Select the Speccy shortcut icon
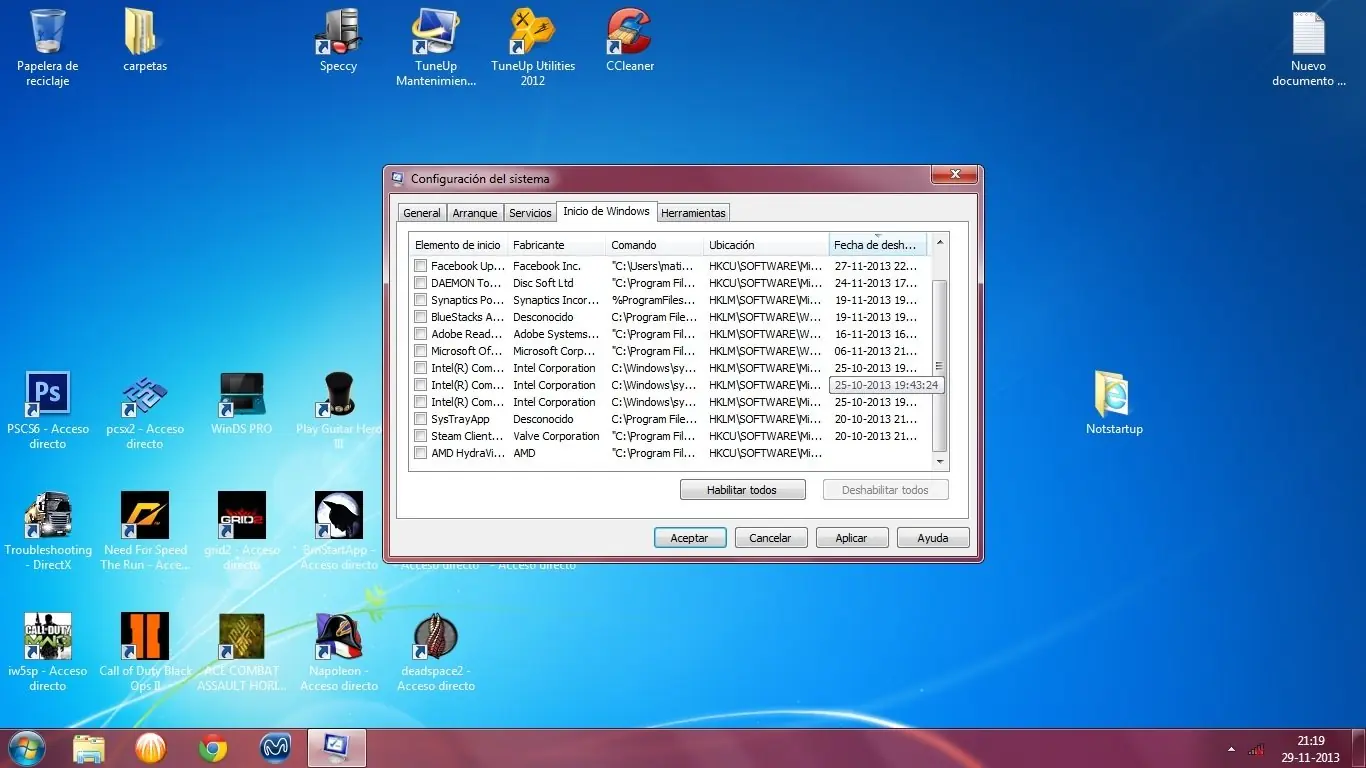The width and height of the screenshot is (1366, 768). (x=338, y=40)
